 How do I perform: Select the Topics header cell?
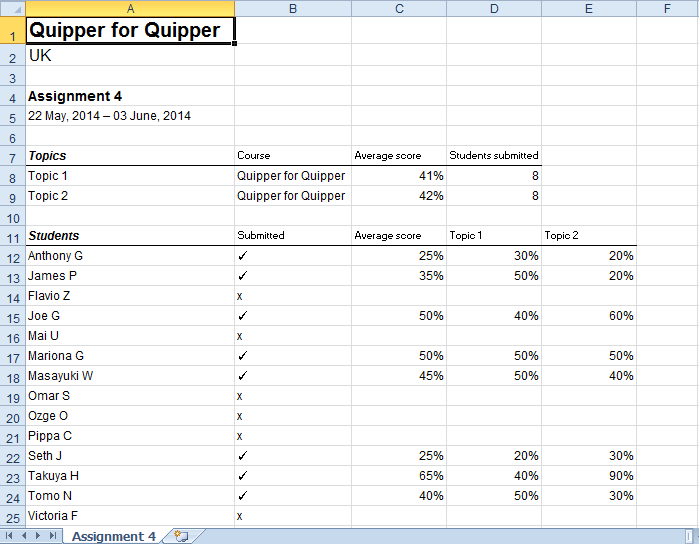130,156
